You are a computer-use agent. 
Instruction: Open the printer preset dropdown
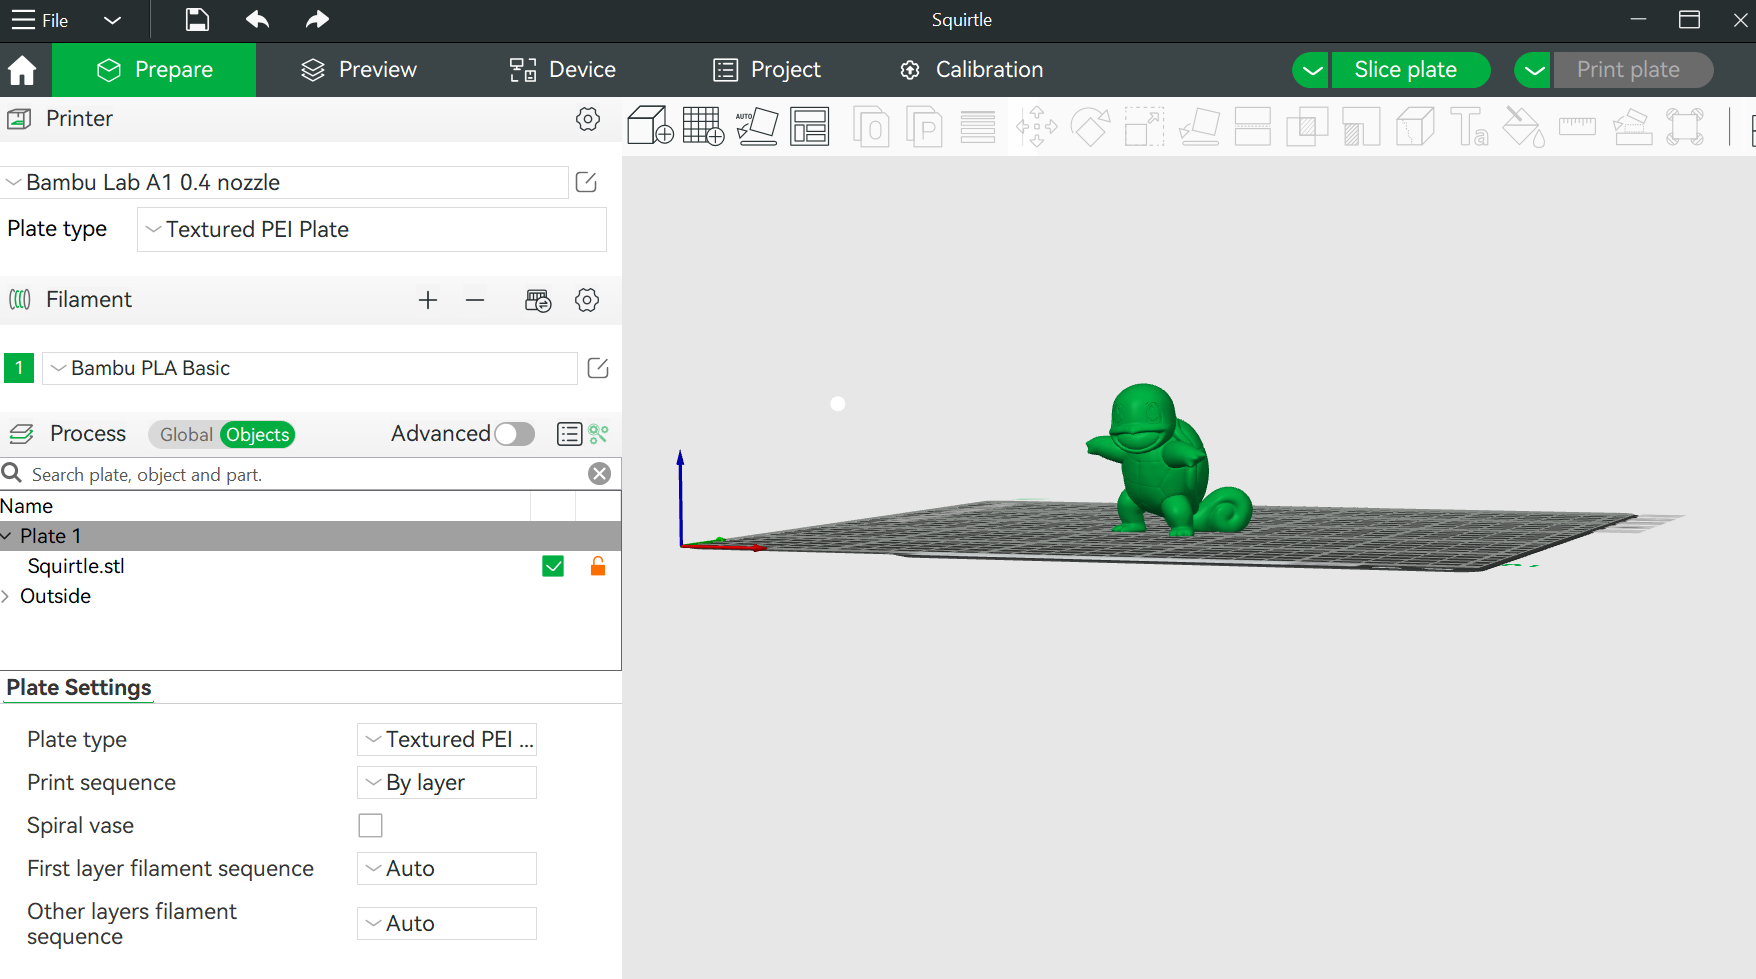pyautogui.click(x=286, y=182)
